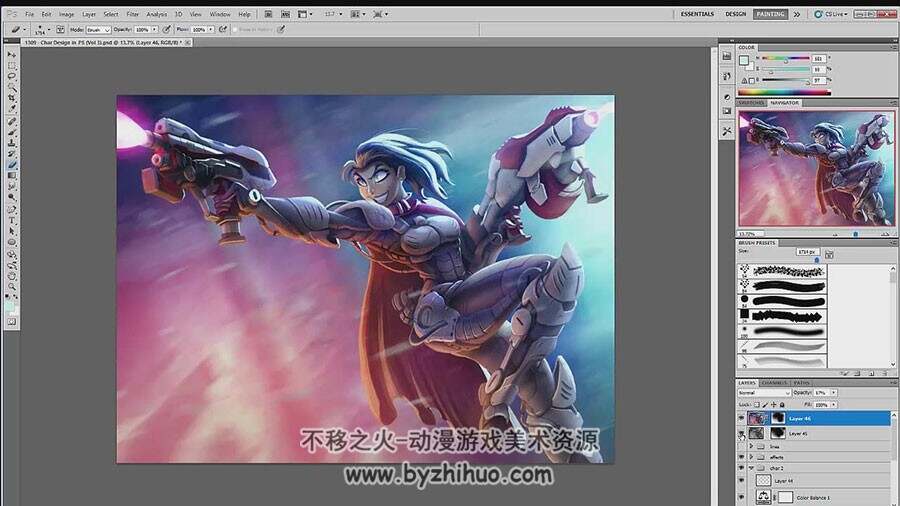Lock transparent pixels in Layers panel

tap(757, 405)
